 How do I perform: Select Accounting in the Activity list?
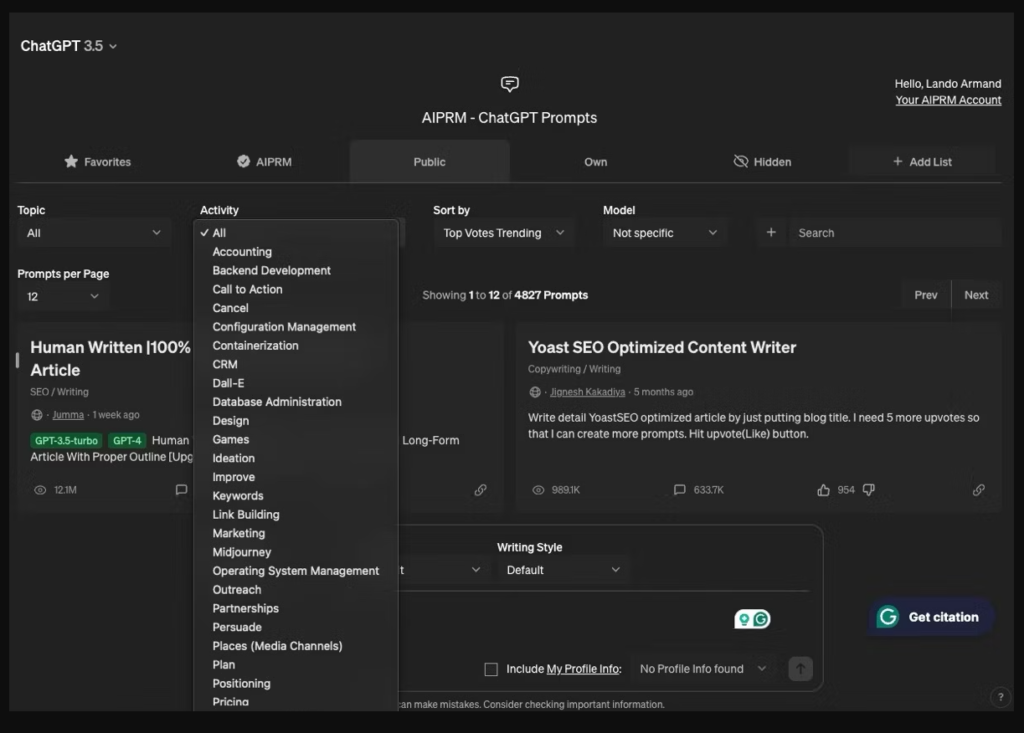pyautogui.click(x=296, y=252)
